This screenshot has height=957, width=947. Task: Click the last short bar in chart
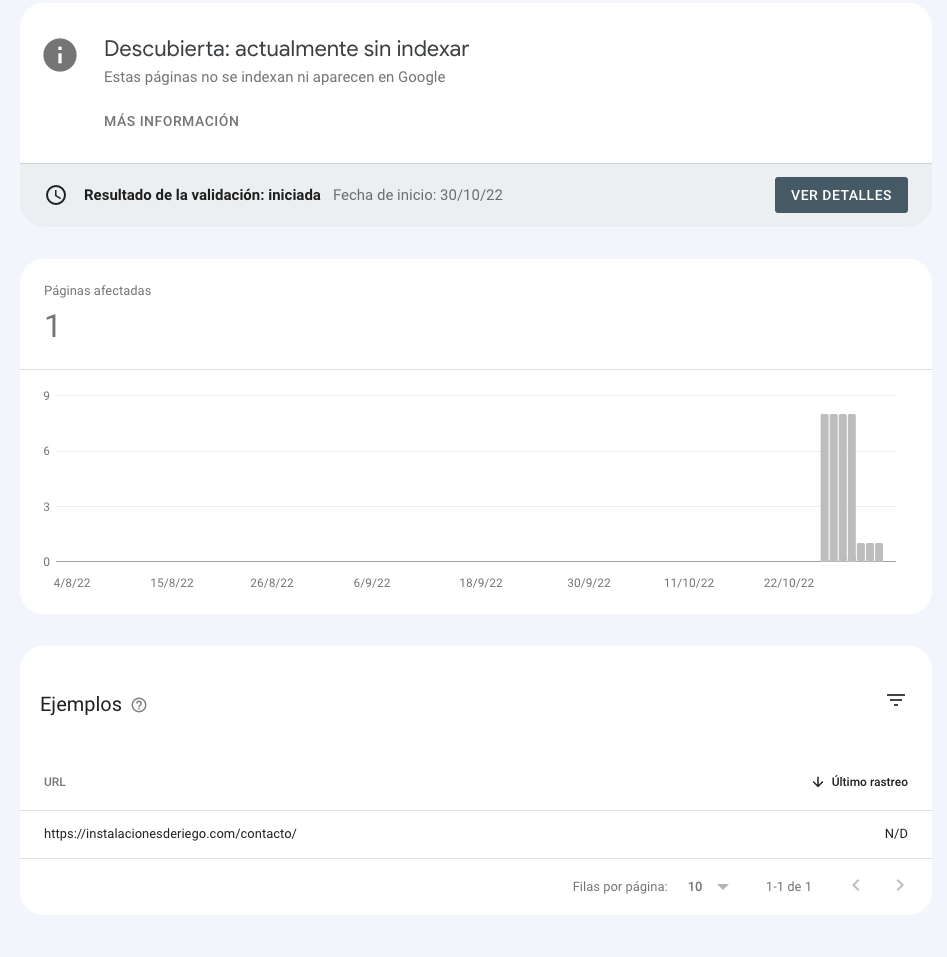coord(879,552)
